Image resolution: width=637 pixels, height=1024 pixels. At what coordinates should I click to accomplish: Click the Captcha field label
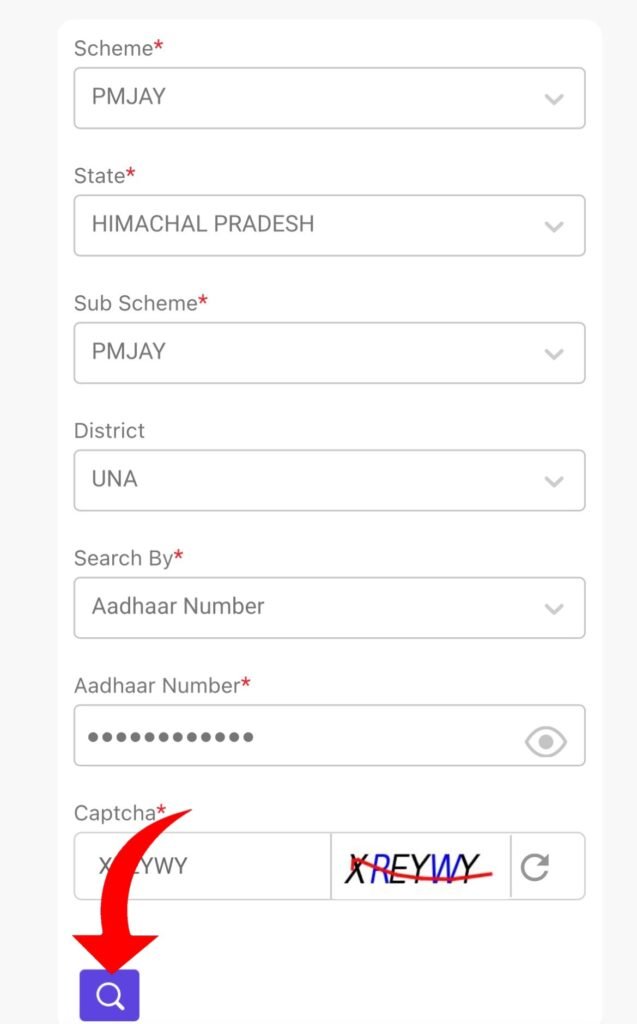pos(114,814)
